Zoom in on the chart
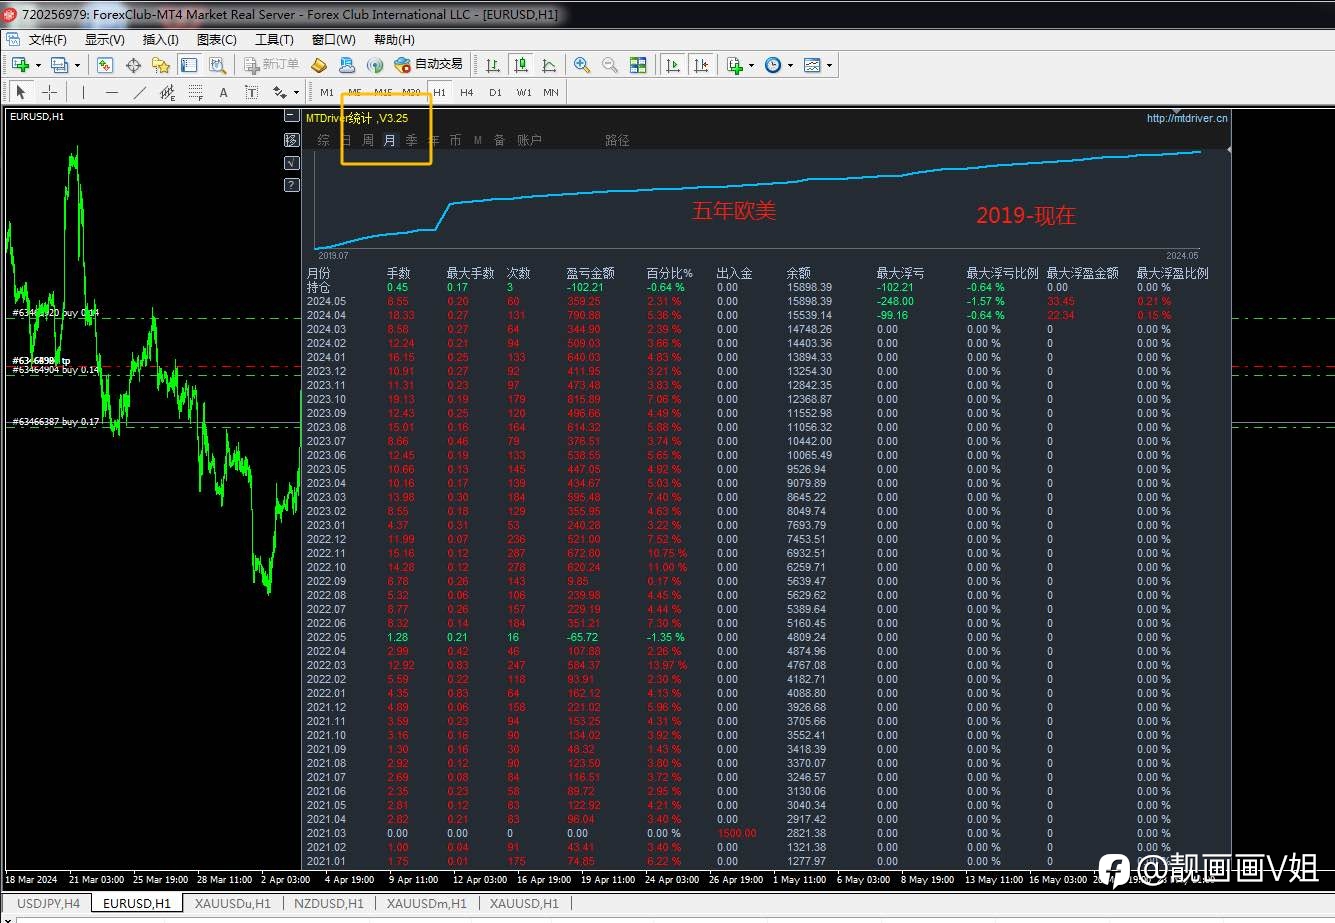 click(582, 65)
